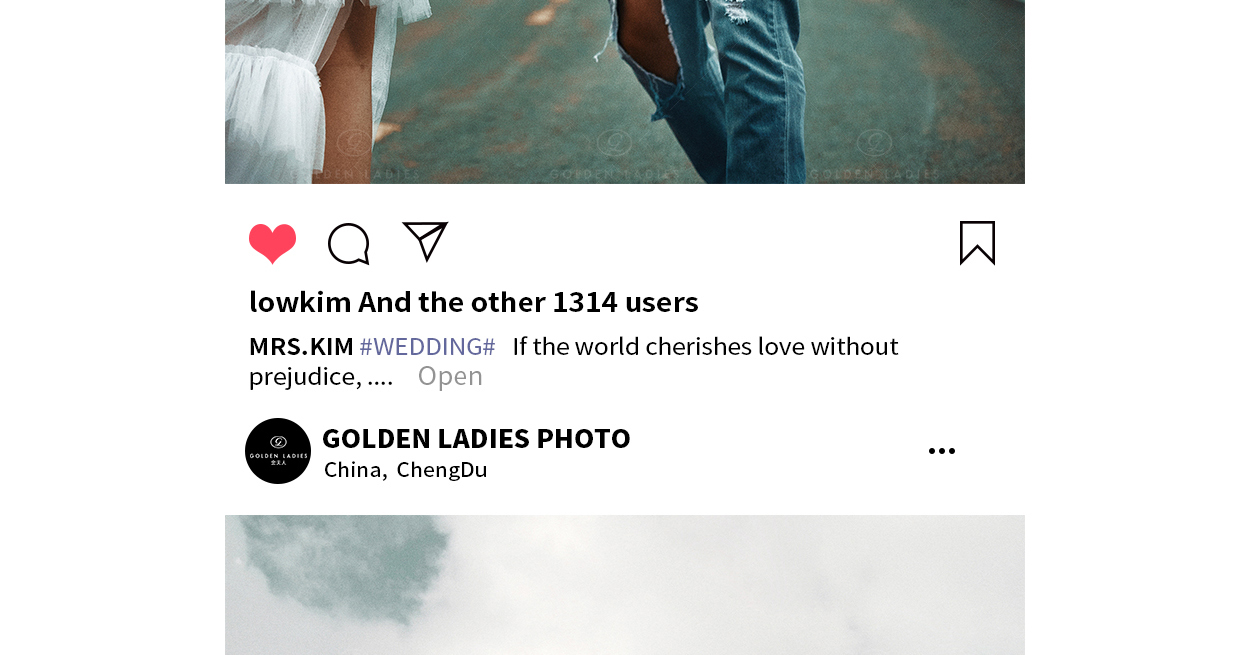Screen dimensions: 1250x655
Task: Open GOLDEN LADIES PHOTO account name
Action: click(x=476, y=438)
